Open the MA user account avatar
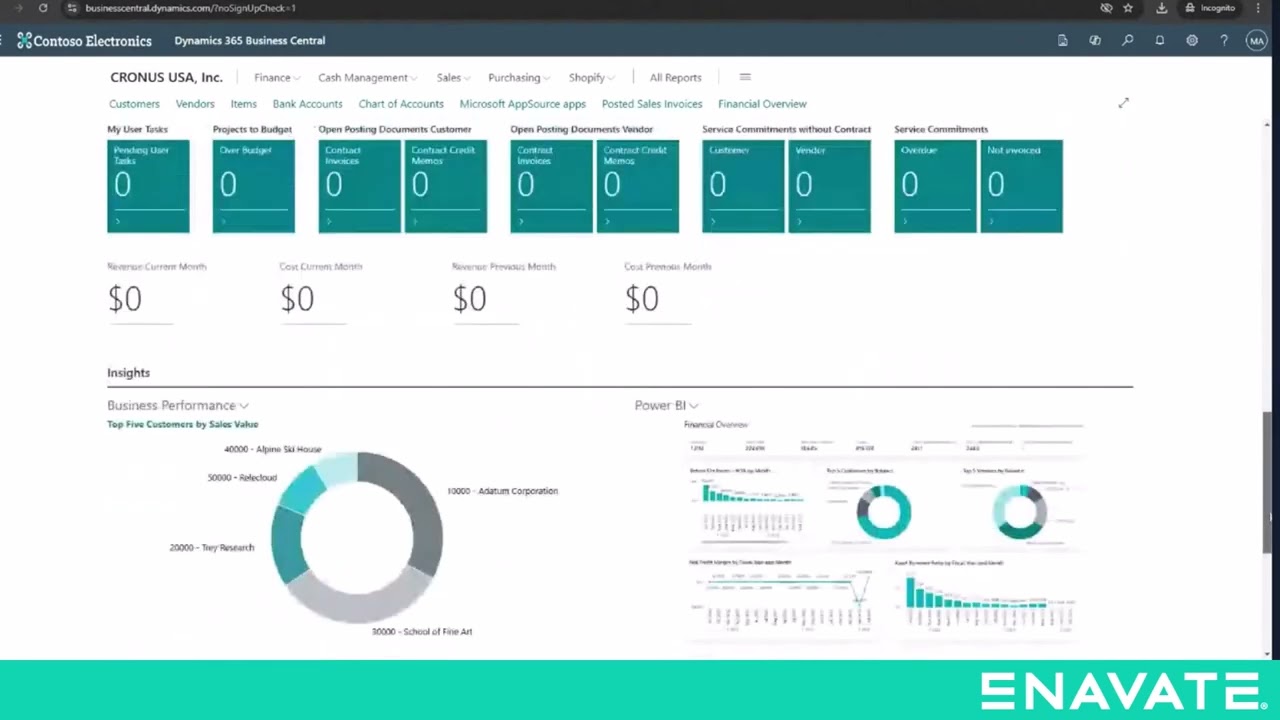 (1256, 41)
